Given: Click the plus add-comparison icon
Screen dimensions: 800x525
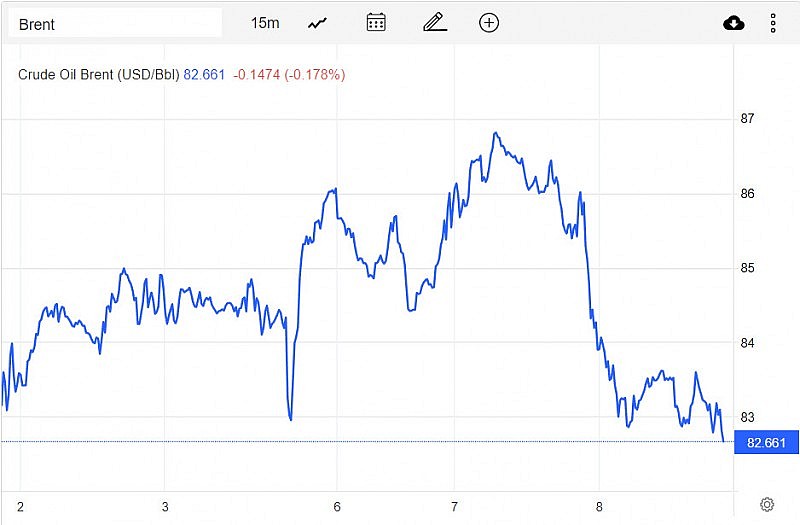Looking at the screenshot, I should (489, 23).
